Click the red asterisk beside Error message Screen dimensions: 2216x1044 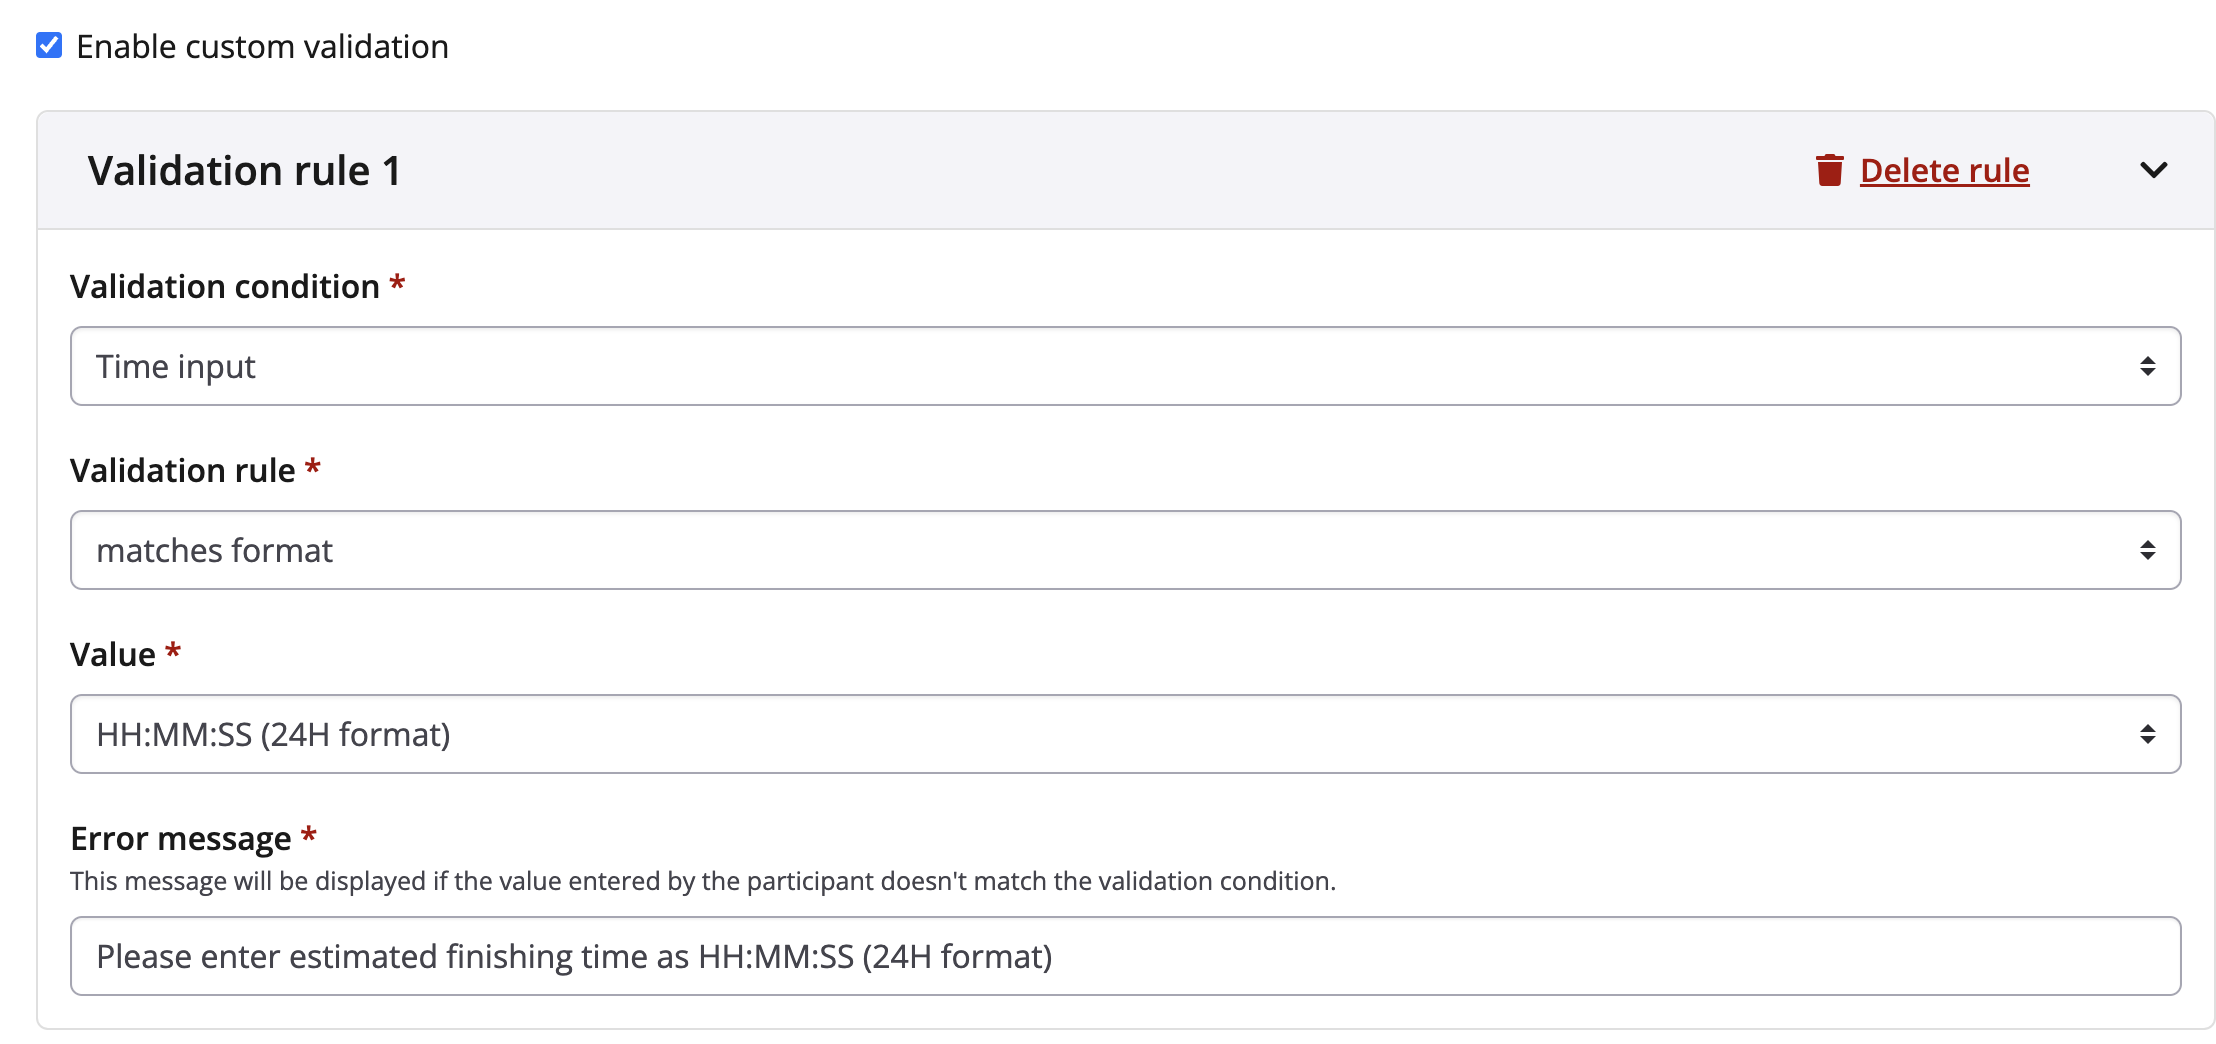coord(309,835)
